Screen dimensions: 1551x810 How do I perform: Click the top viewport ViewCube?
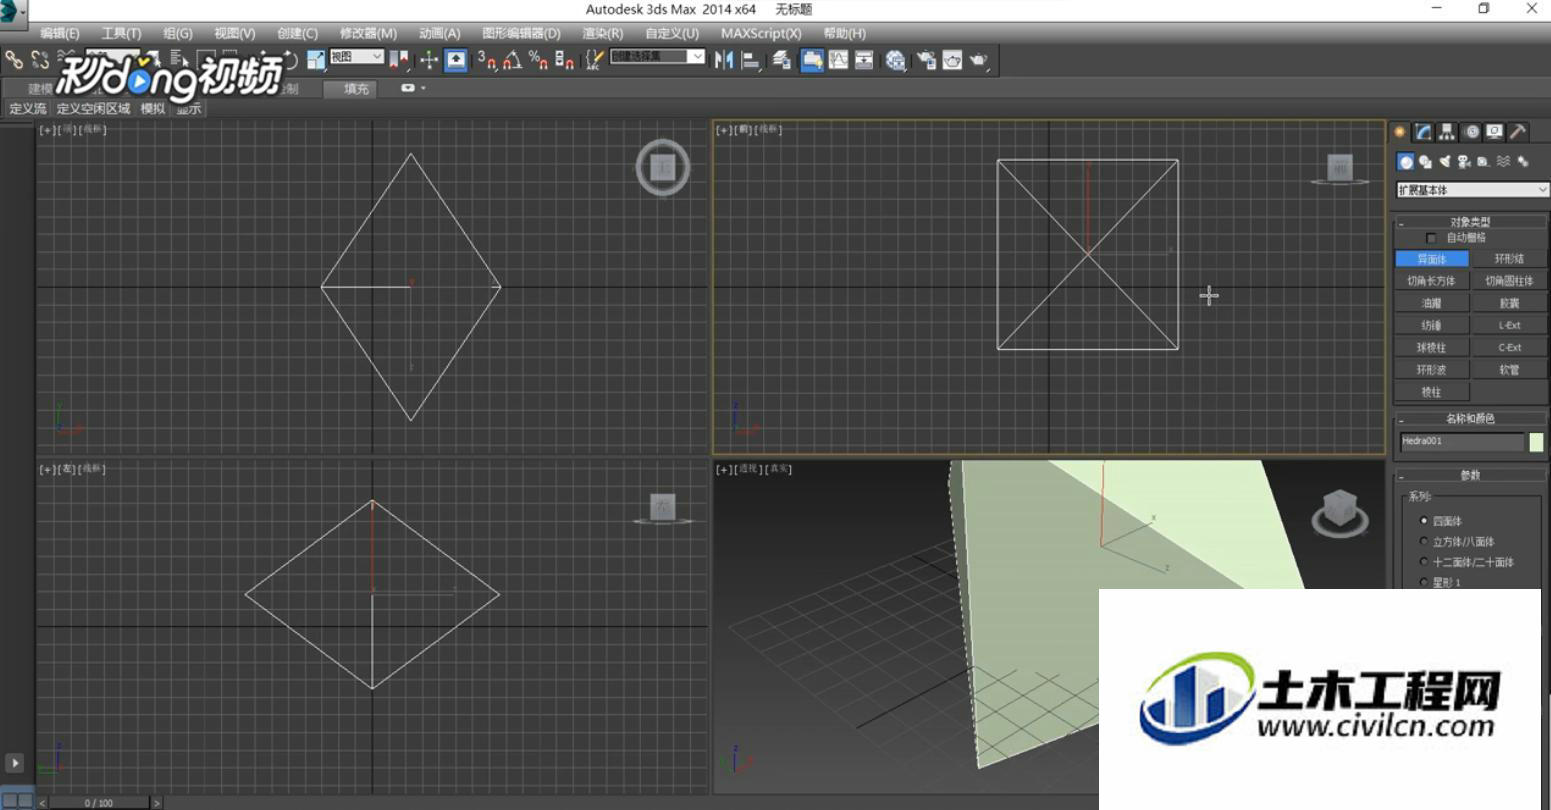[663, 168]
